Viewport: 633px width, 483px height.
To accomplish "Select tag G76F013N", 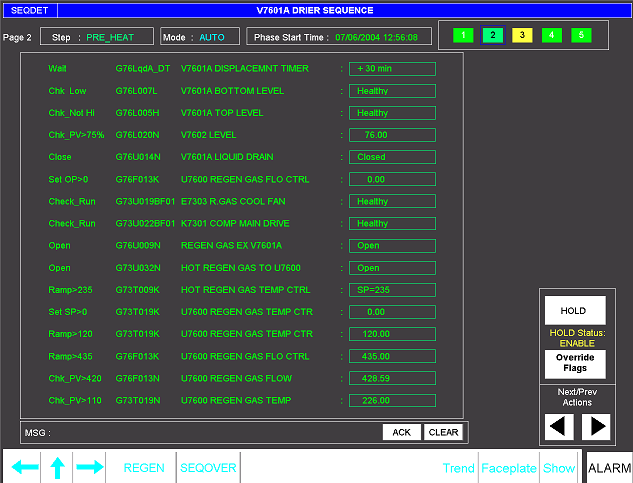I will (x=138, y=378).
